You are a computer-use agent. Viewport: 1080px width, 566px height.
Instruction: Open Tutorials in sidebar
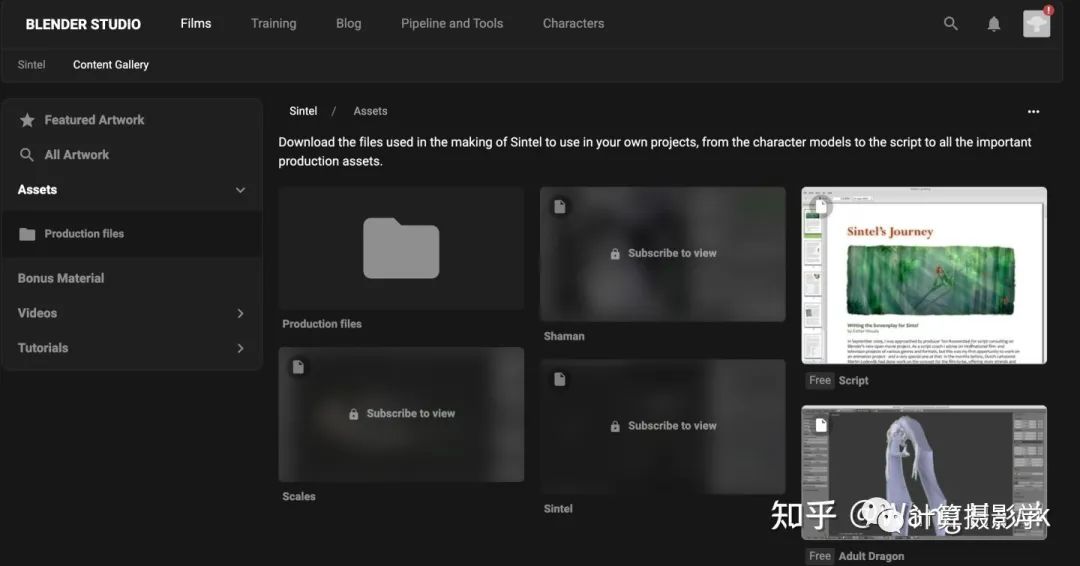(x=43, y=348)
